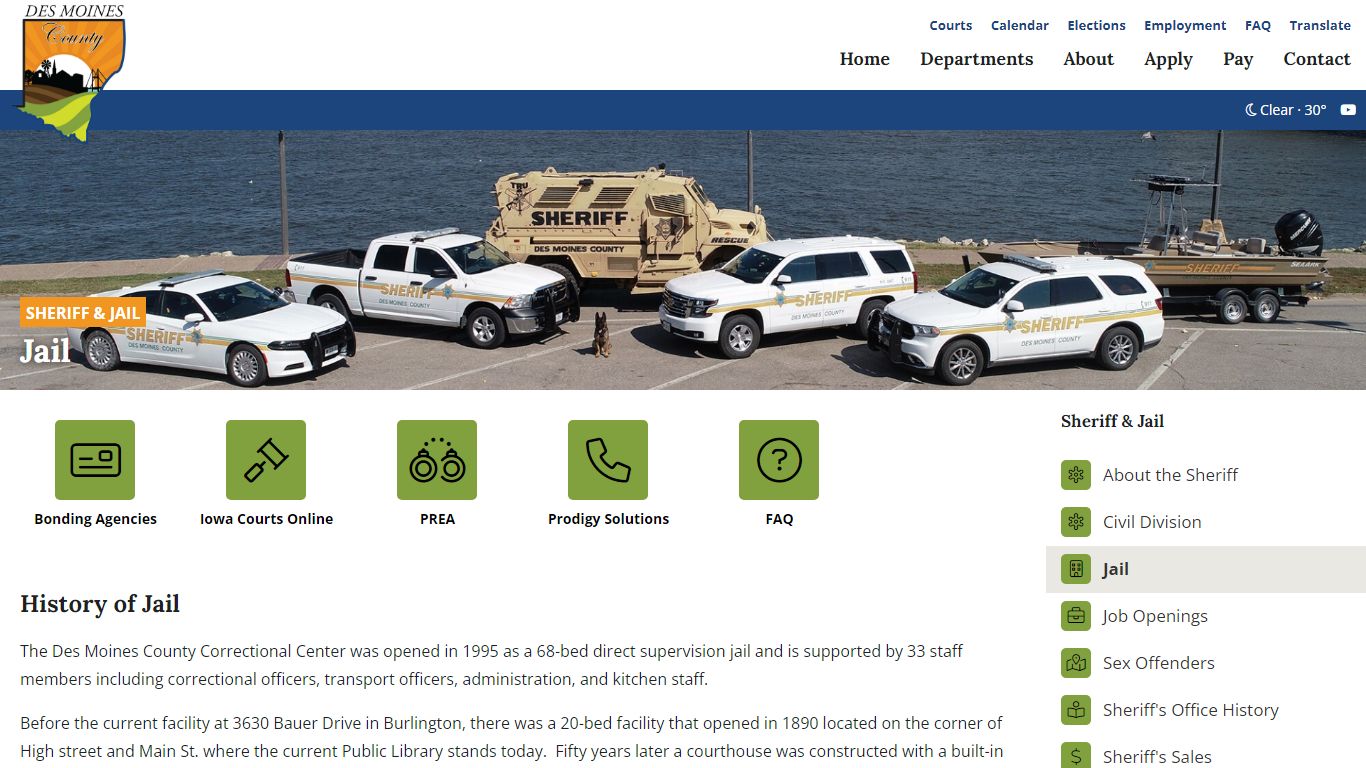Image resolution: width=1366 pixels, height=768 pixels.
Task: Go to the Employment link
Action: 1185,26
